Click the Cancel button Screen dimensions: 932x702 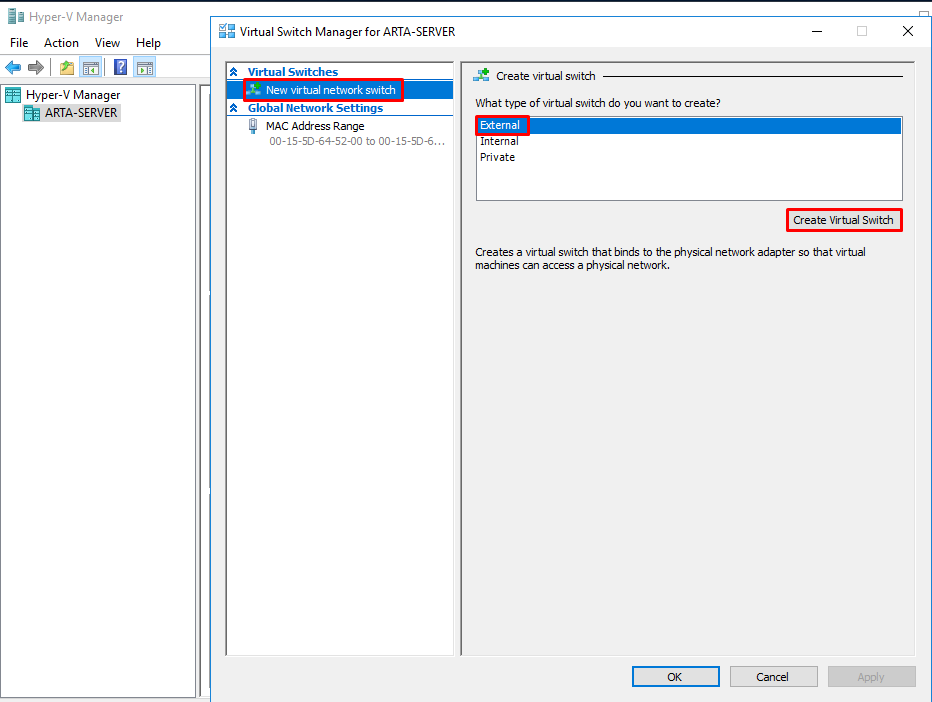tap(773, 677)
